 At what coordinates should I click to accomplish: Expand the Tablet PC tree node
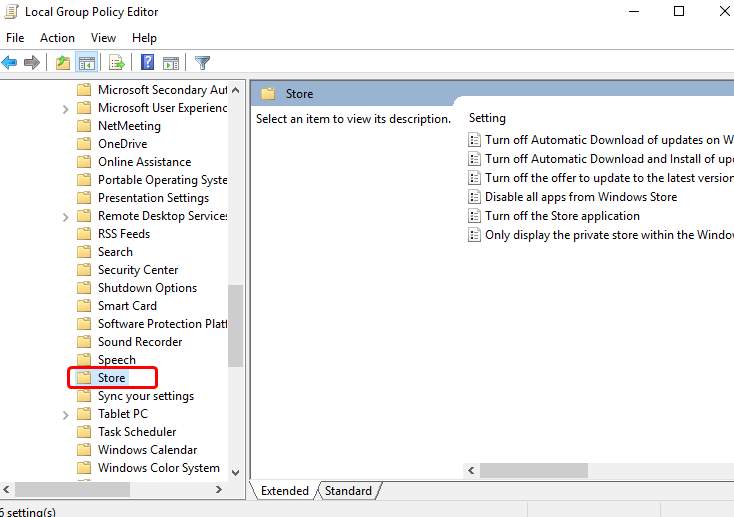(x=66, y=414)
